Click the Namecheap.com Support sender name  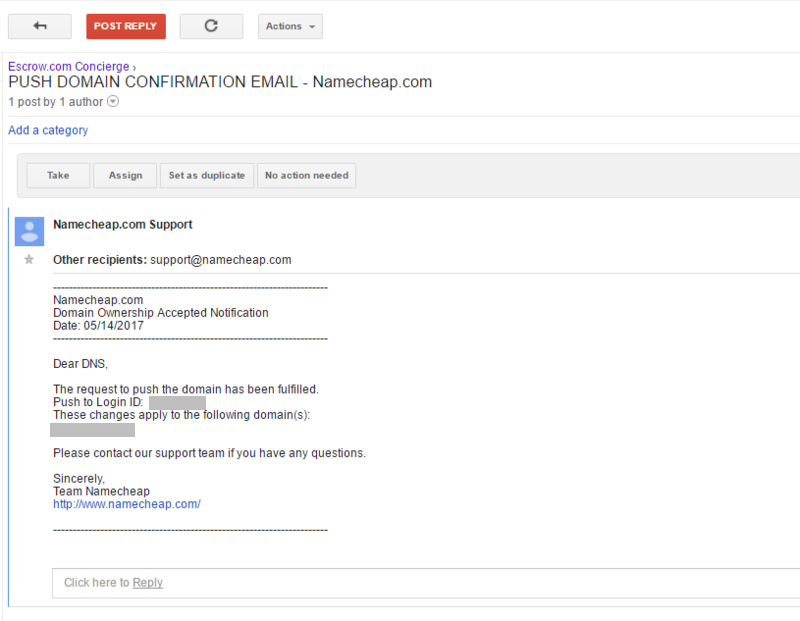point(122,225)
